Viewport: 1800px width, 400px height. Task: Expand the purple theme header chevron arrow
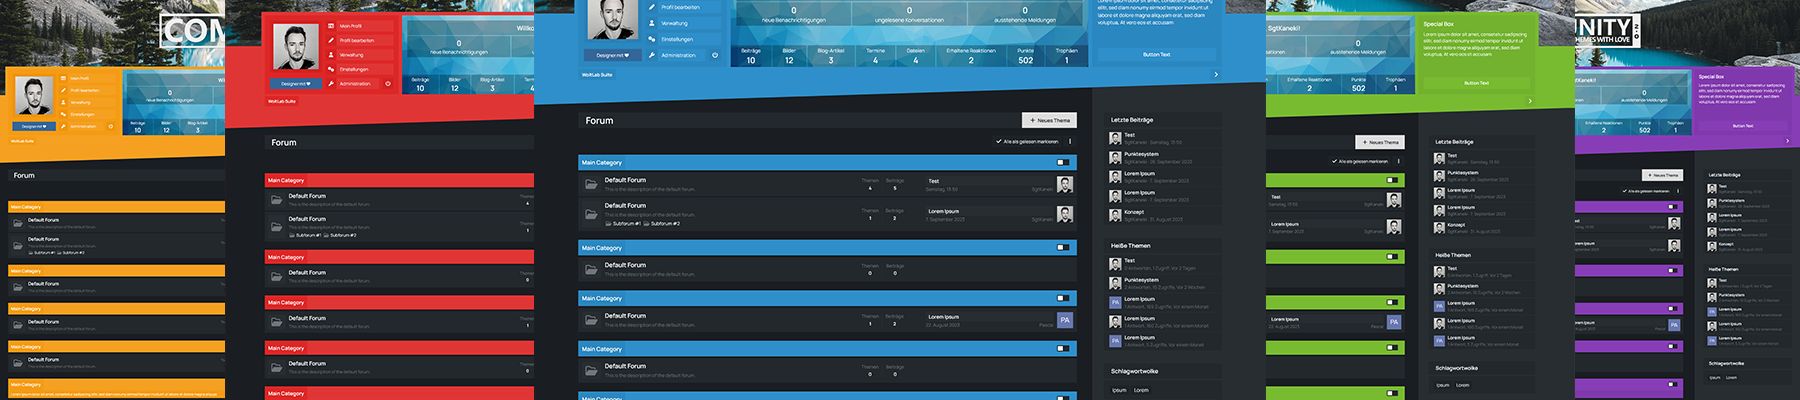1787,141
